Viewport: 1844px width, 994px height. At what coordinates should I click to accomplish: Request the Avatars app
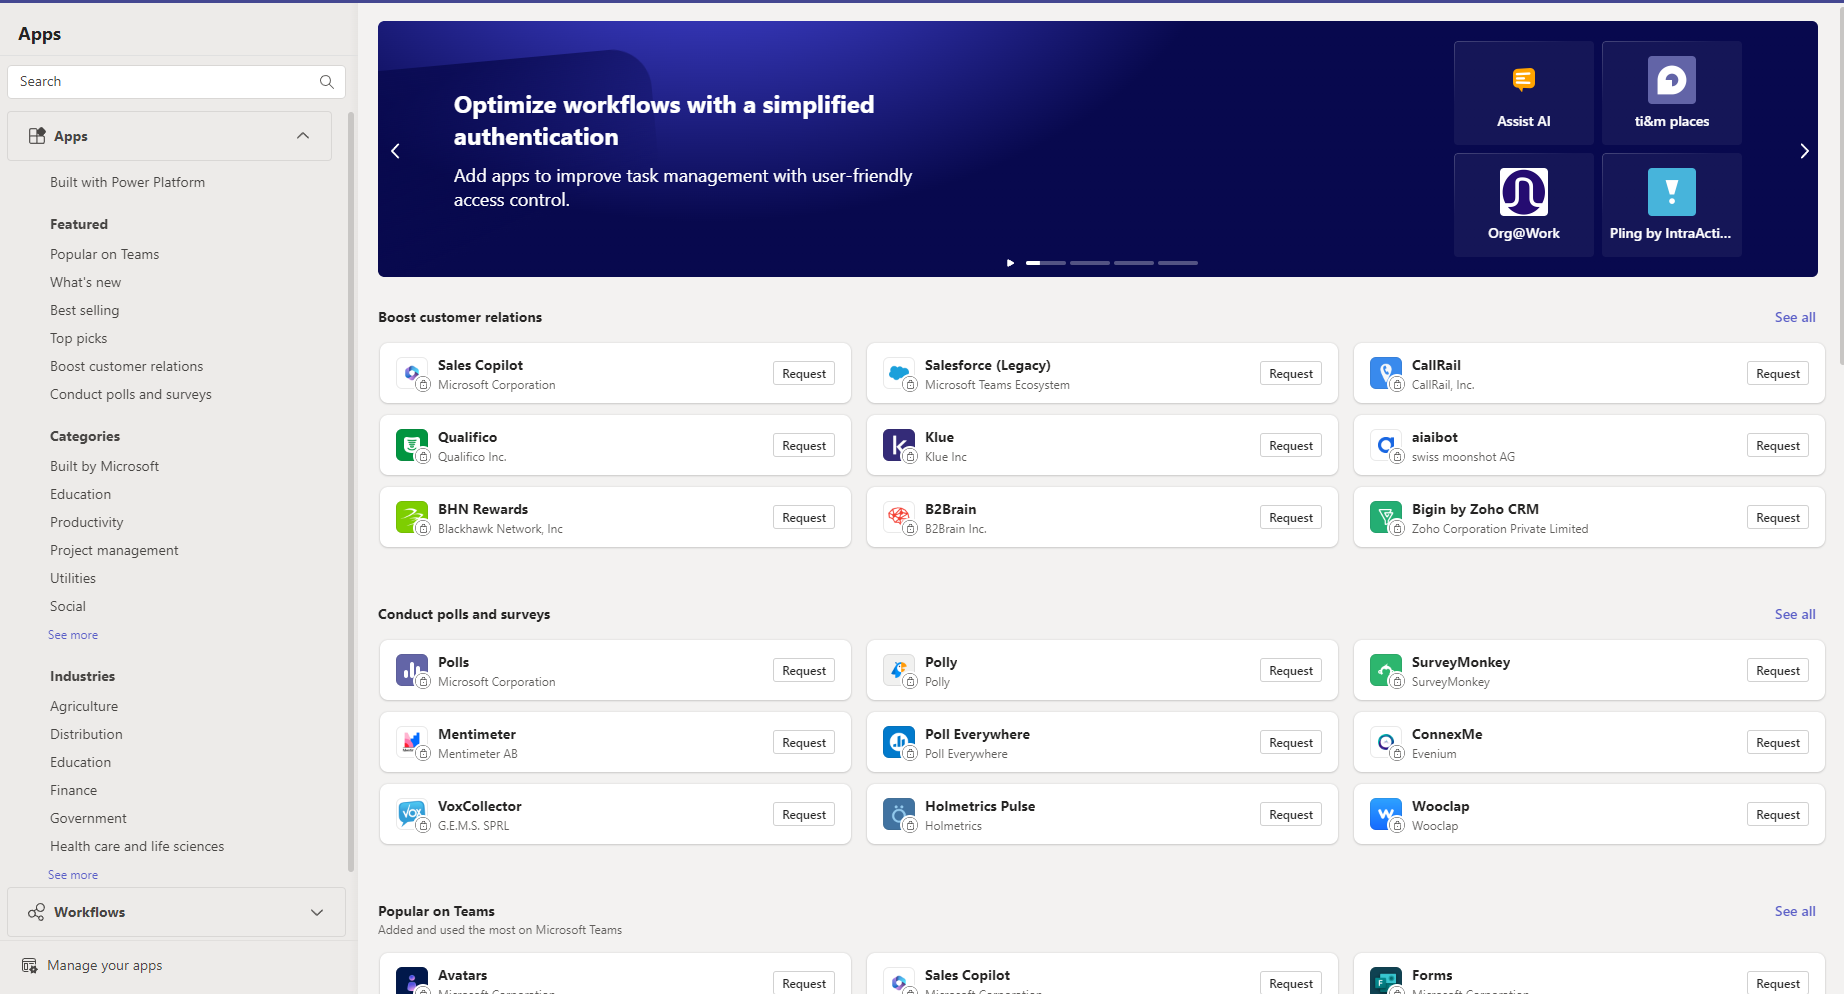coord(804,983)
